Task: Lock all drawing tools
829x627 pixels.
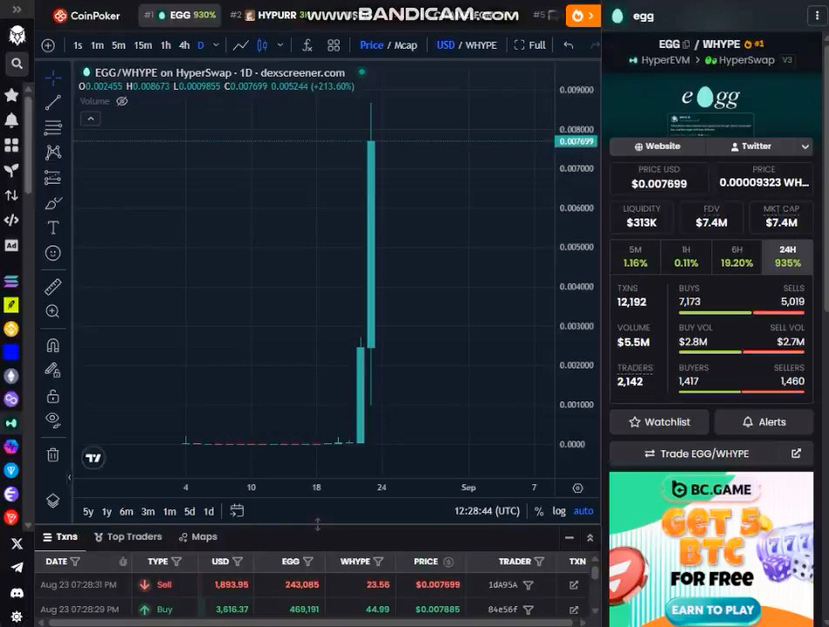Action: pos(53,395)
